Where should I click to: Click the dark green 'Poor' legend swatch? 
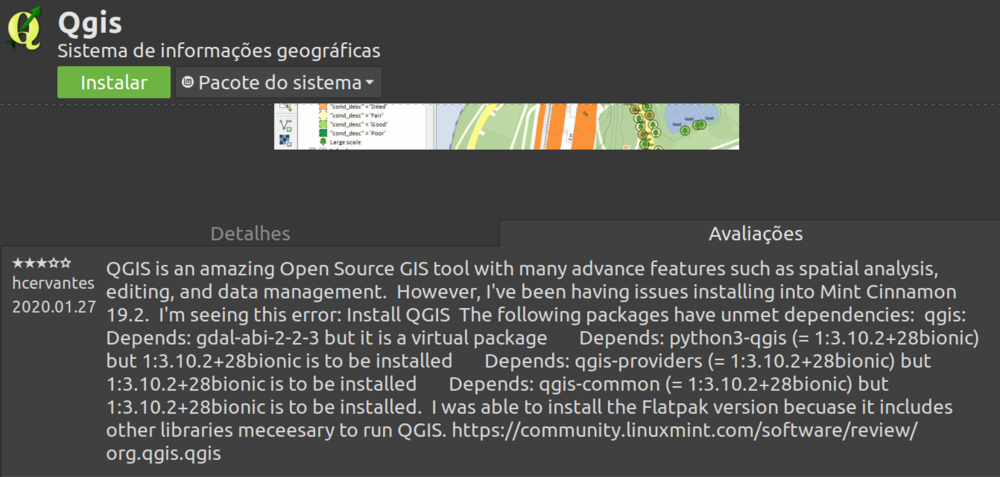coord(323,131)
